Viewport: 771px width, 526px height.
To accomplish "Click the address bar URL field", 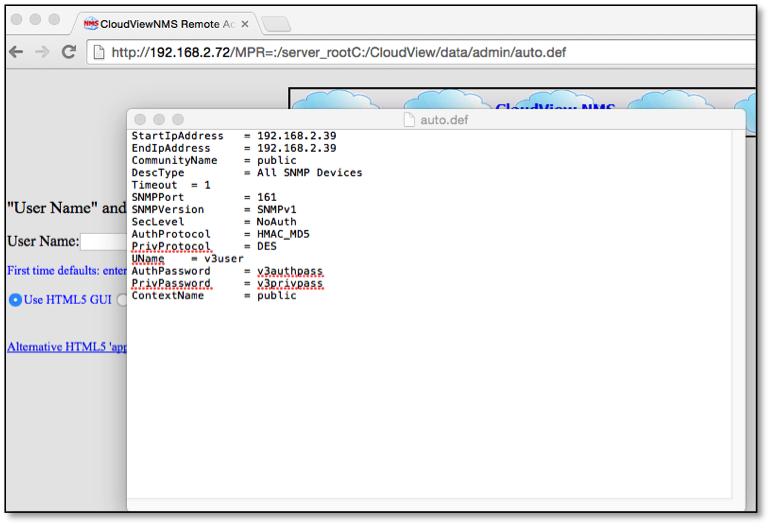I will pyautogui.click(x=400, y=52).
